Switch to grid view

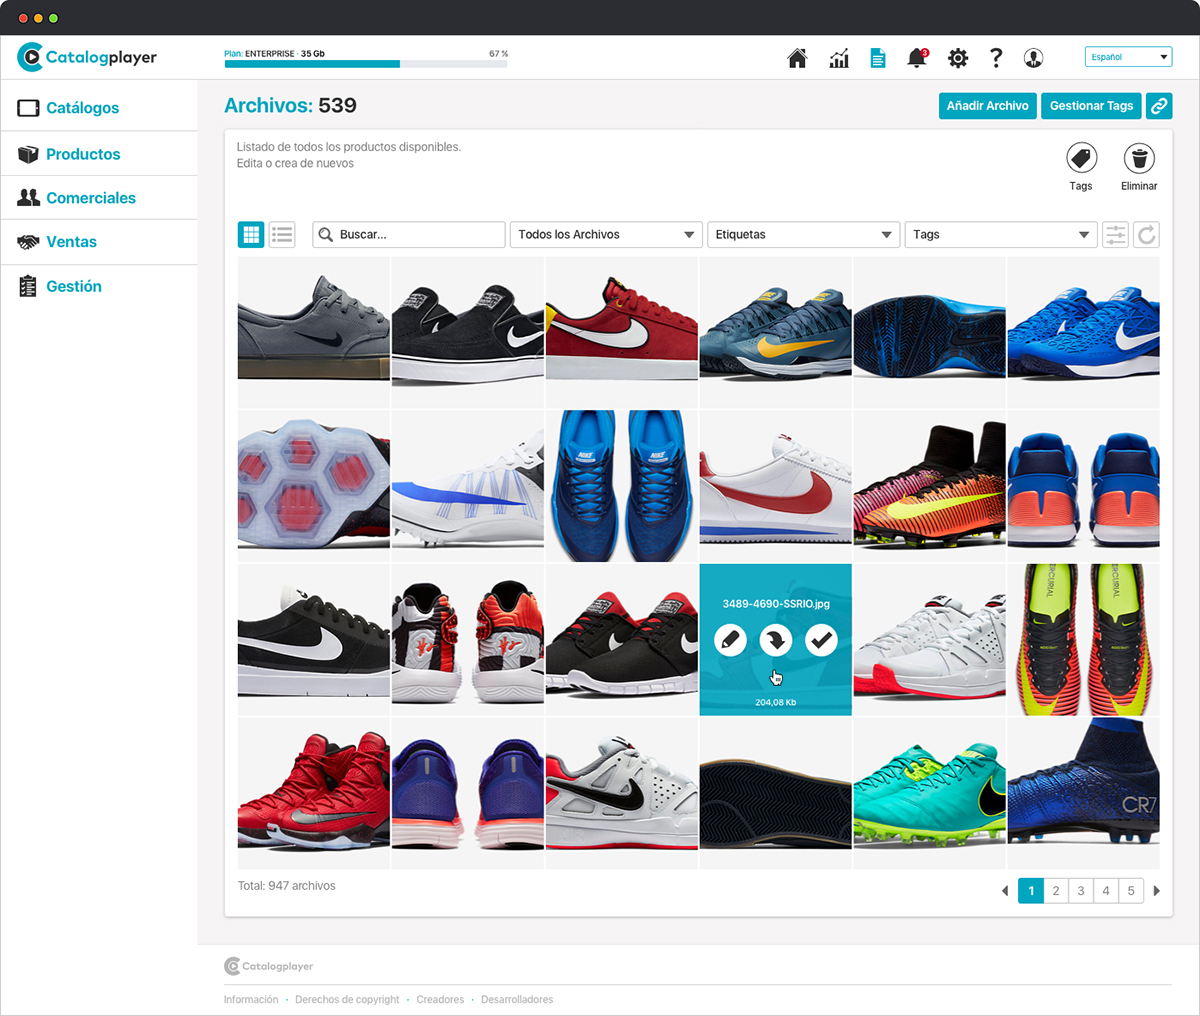pyautogui.click(x=251, y=235)
